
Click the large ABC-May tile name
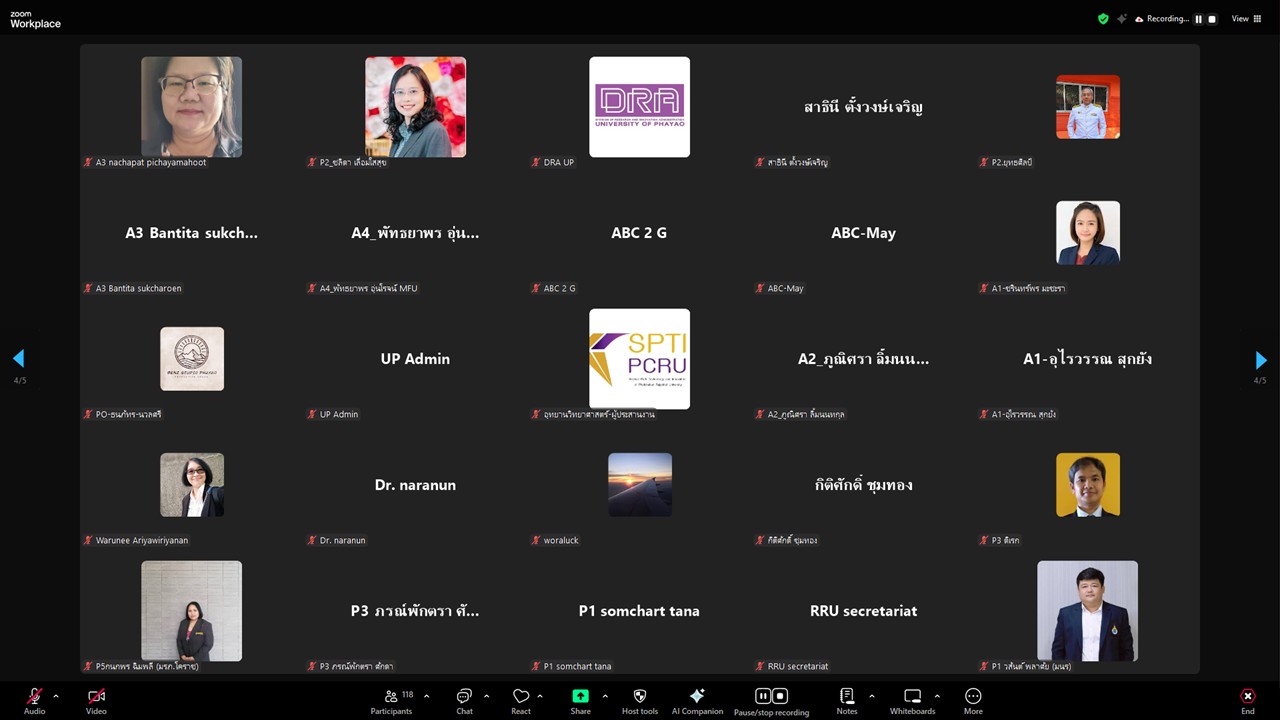click(863, 233)
